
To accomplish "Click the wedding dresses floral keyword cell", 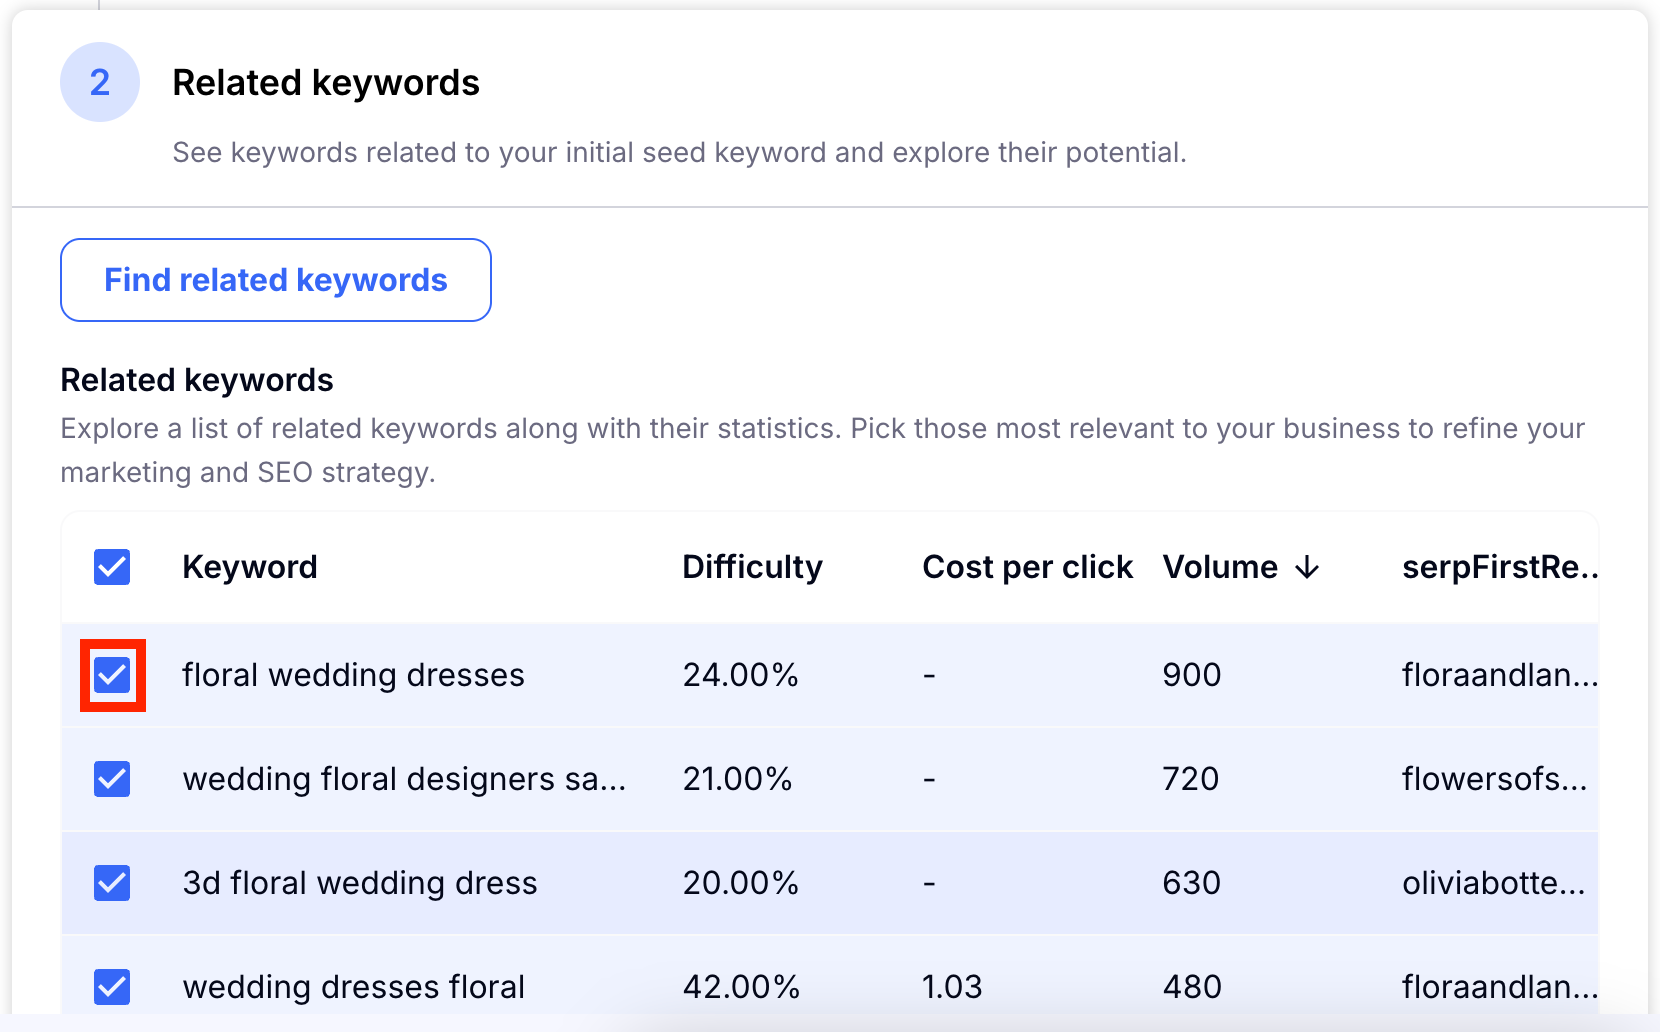I will click(x=354, y=987).
